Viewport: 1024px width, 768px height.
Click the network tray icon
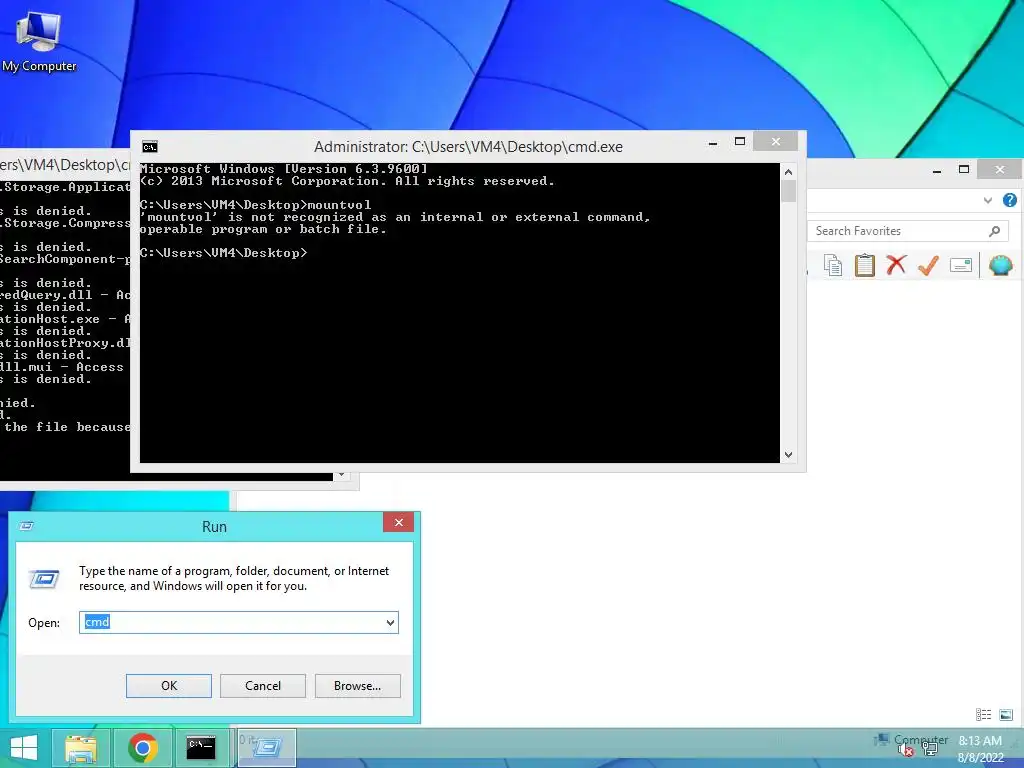[x=930, y=750]
